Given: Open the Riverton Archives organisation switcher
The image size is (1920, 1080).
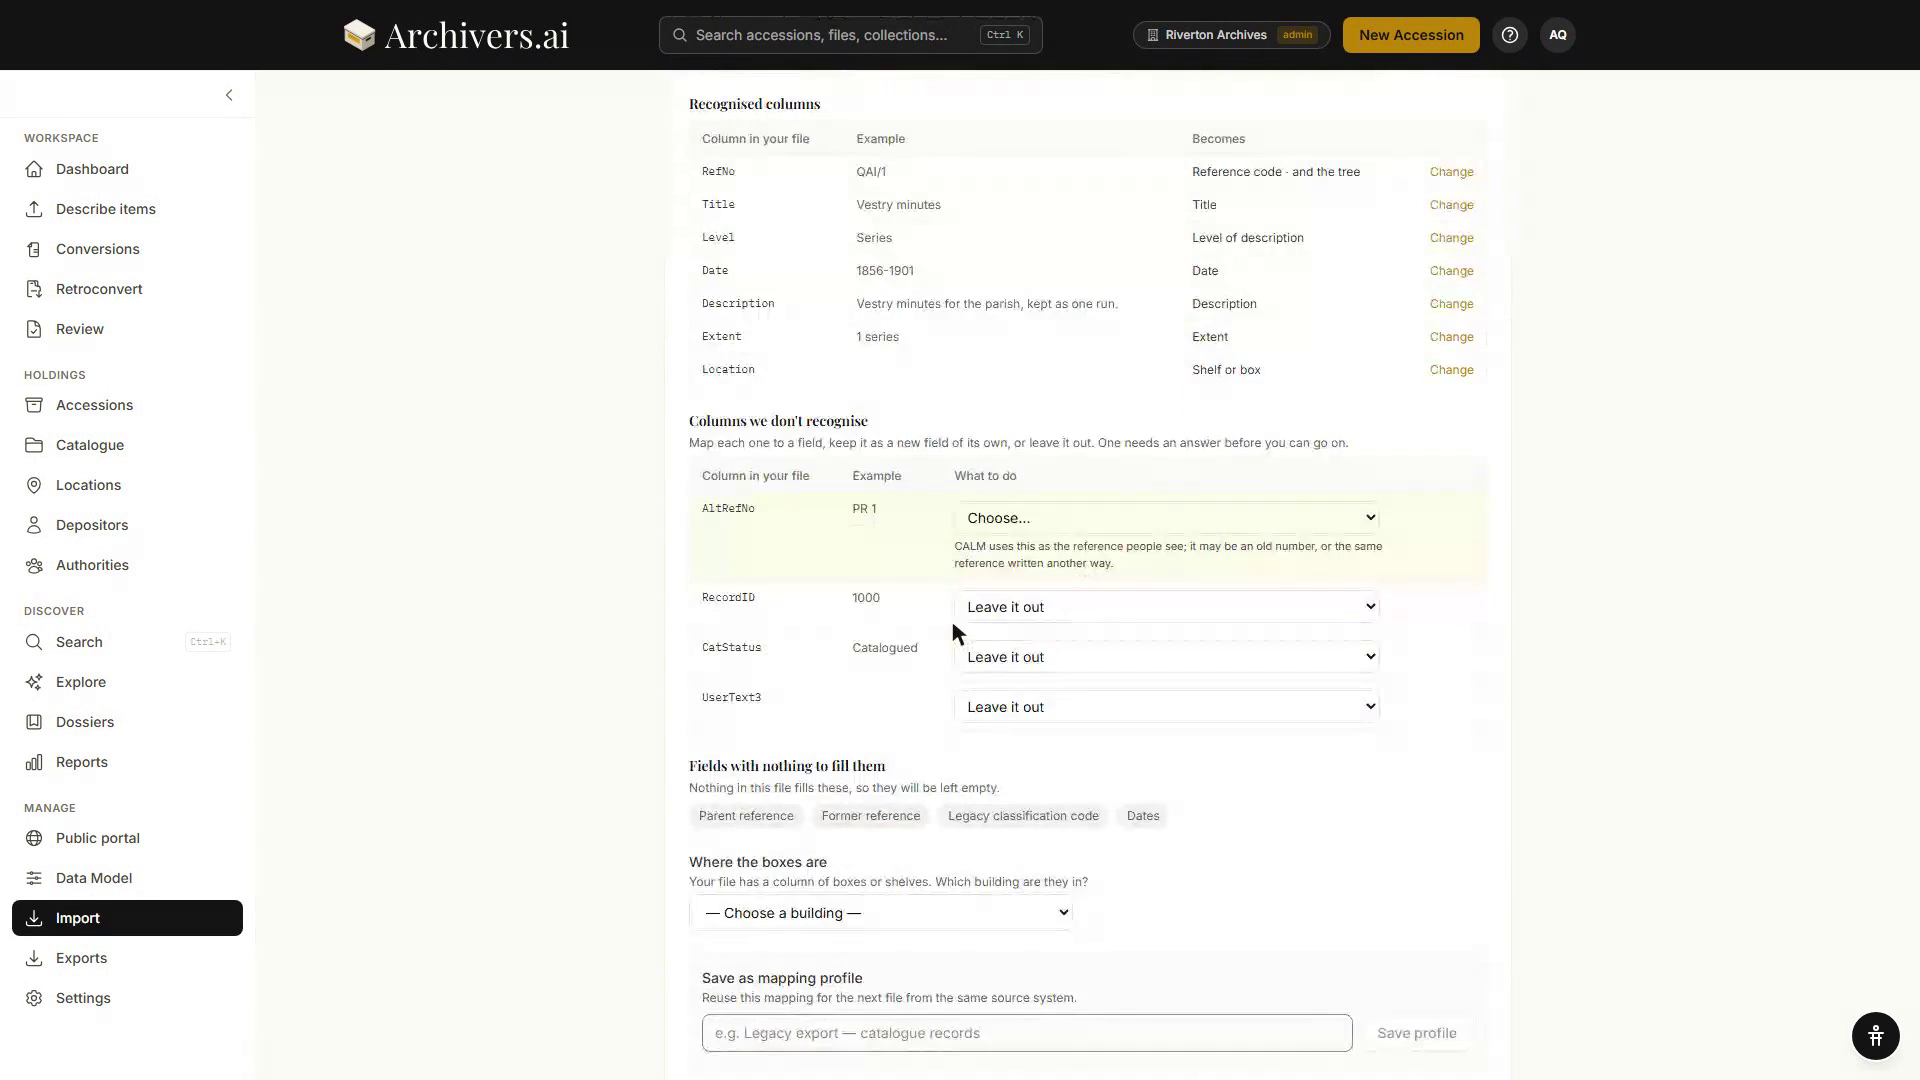Looking at the screenshot, I should [1231, 35].
